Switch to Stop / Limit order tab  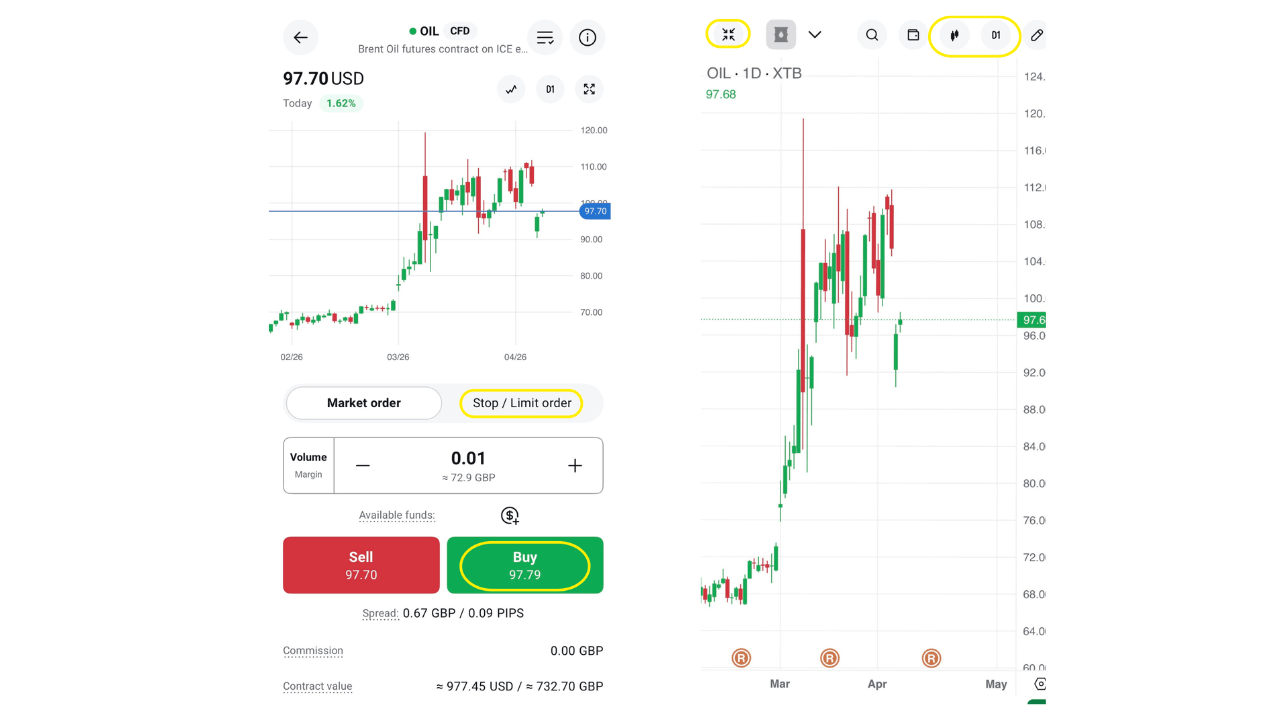522,403
